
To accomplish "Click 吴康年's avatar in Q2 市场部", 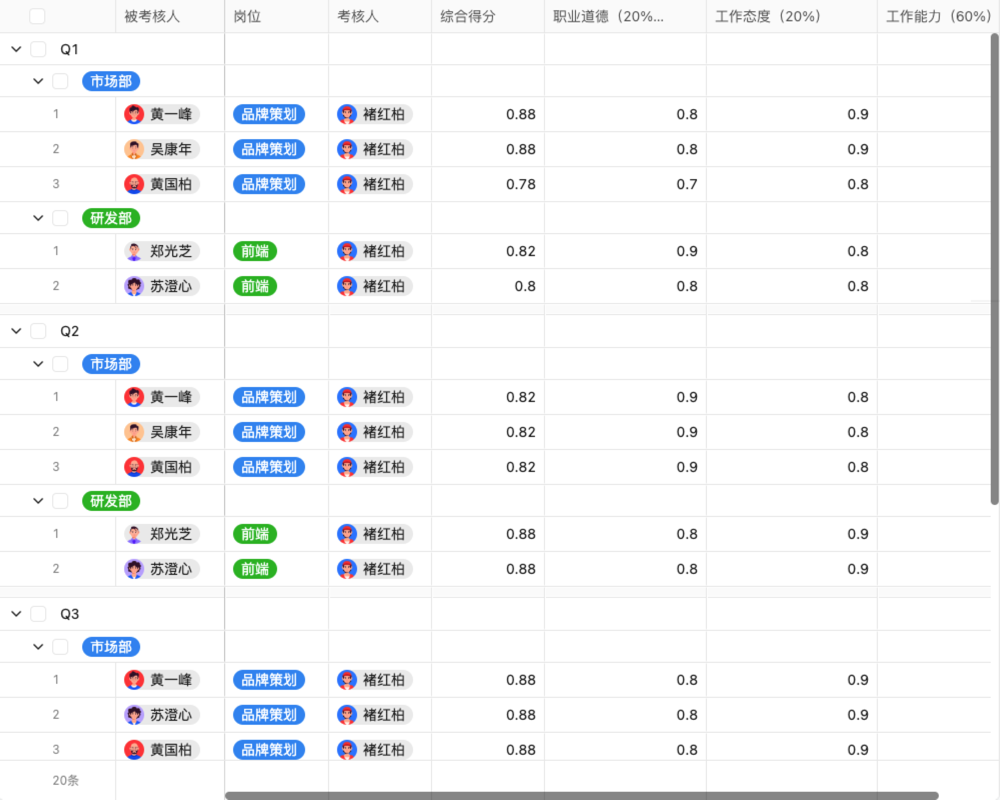I will point(134,432).
